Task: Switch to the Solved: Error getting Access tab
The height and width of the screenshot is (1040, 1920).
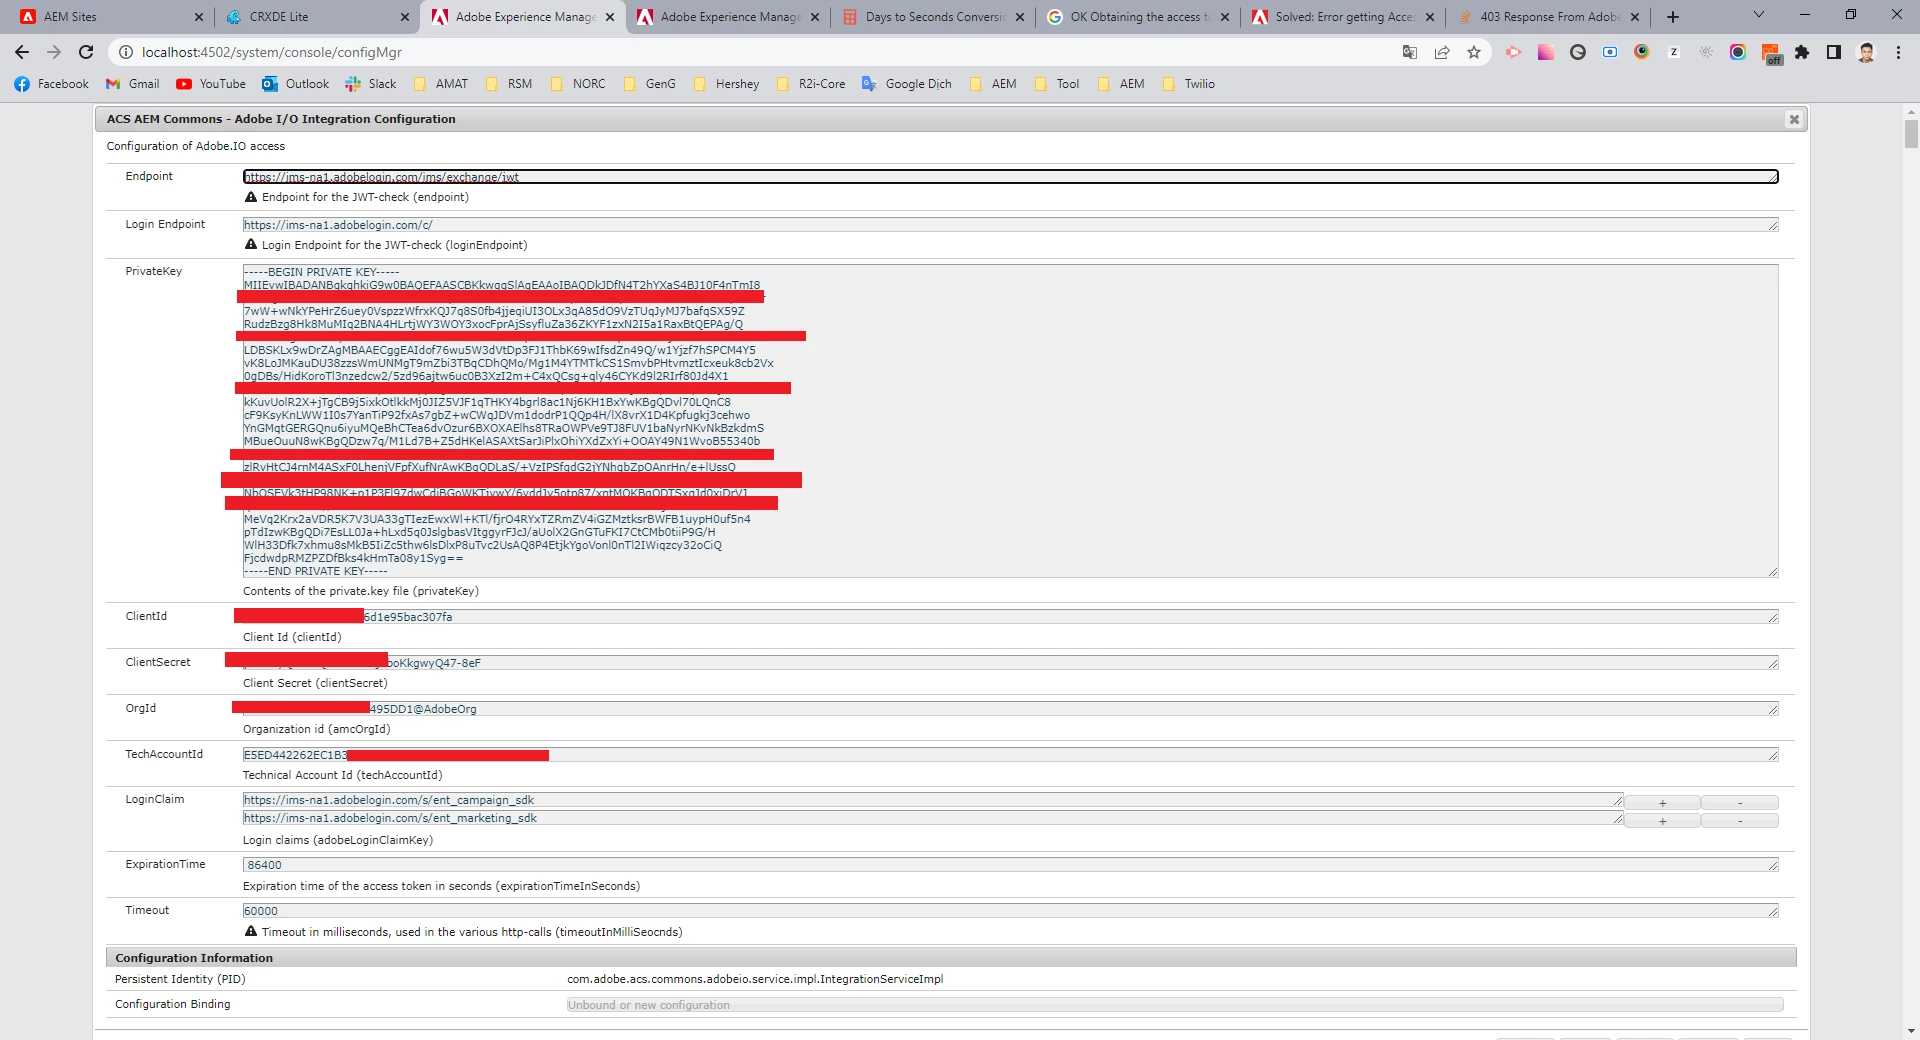Action: (1344, 17)
